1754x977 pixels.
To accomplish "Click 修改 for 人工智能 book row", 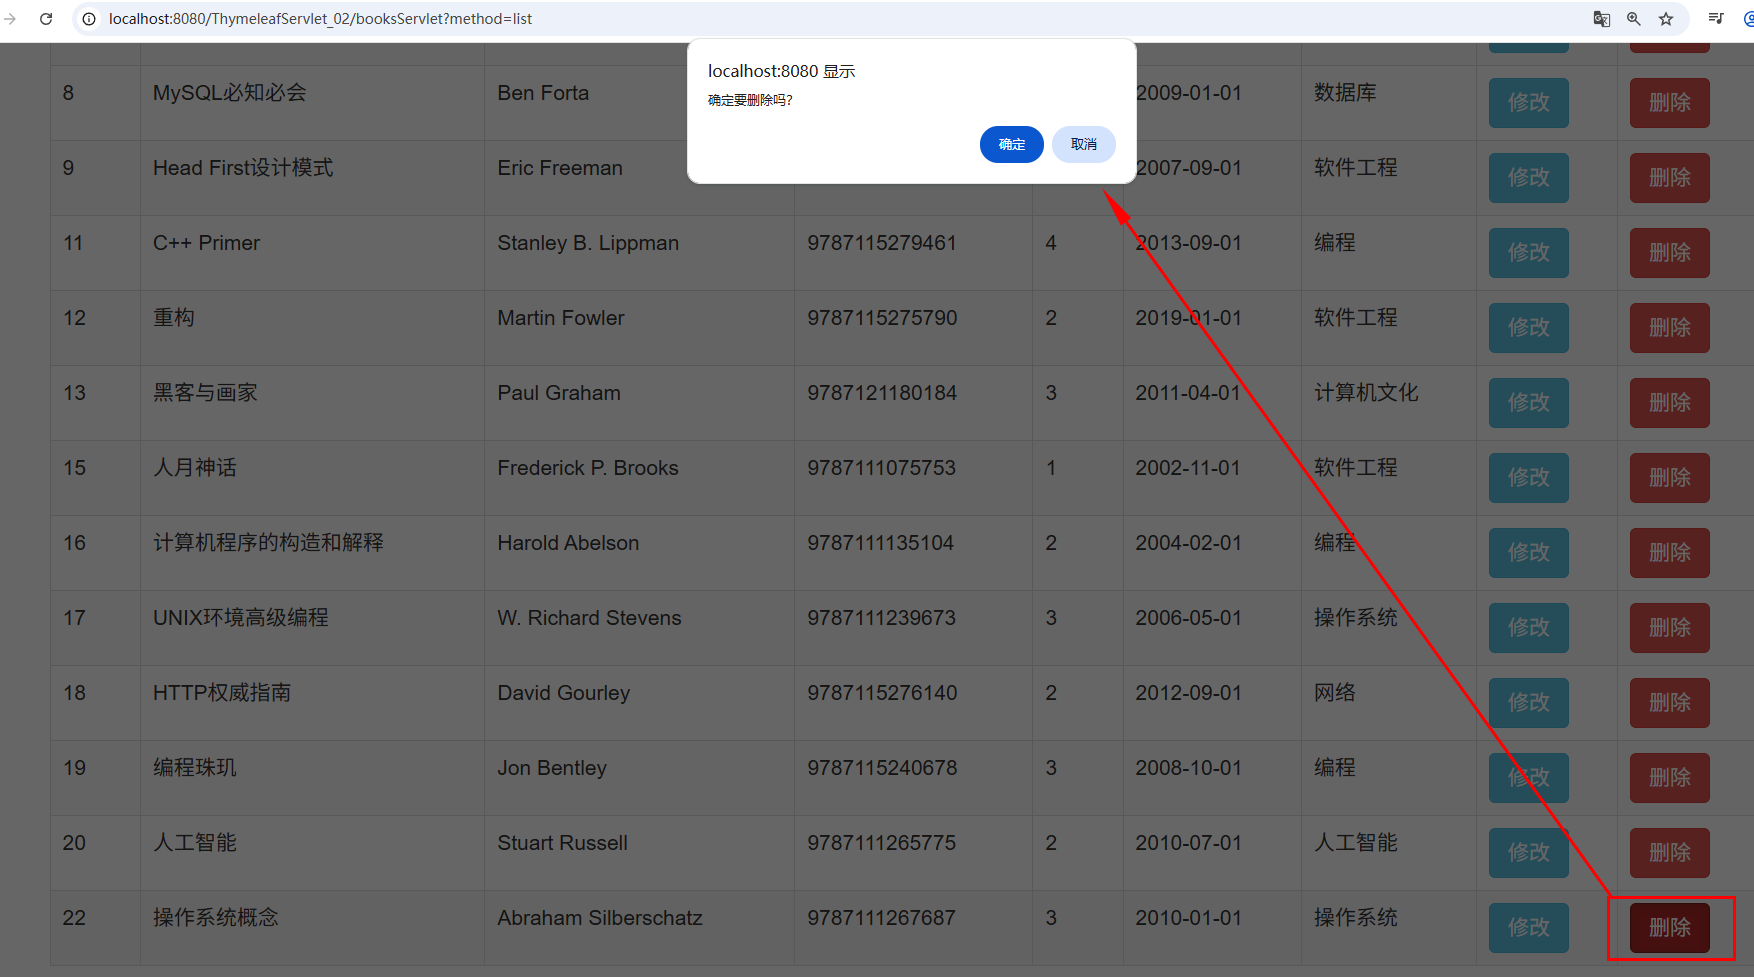I will coord(1529,853).
